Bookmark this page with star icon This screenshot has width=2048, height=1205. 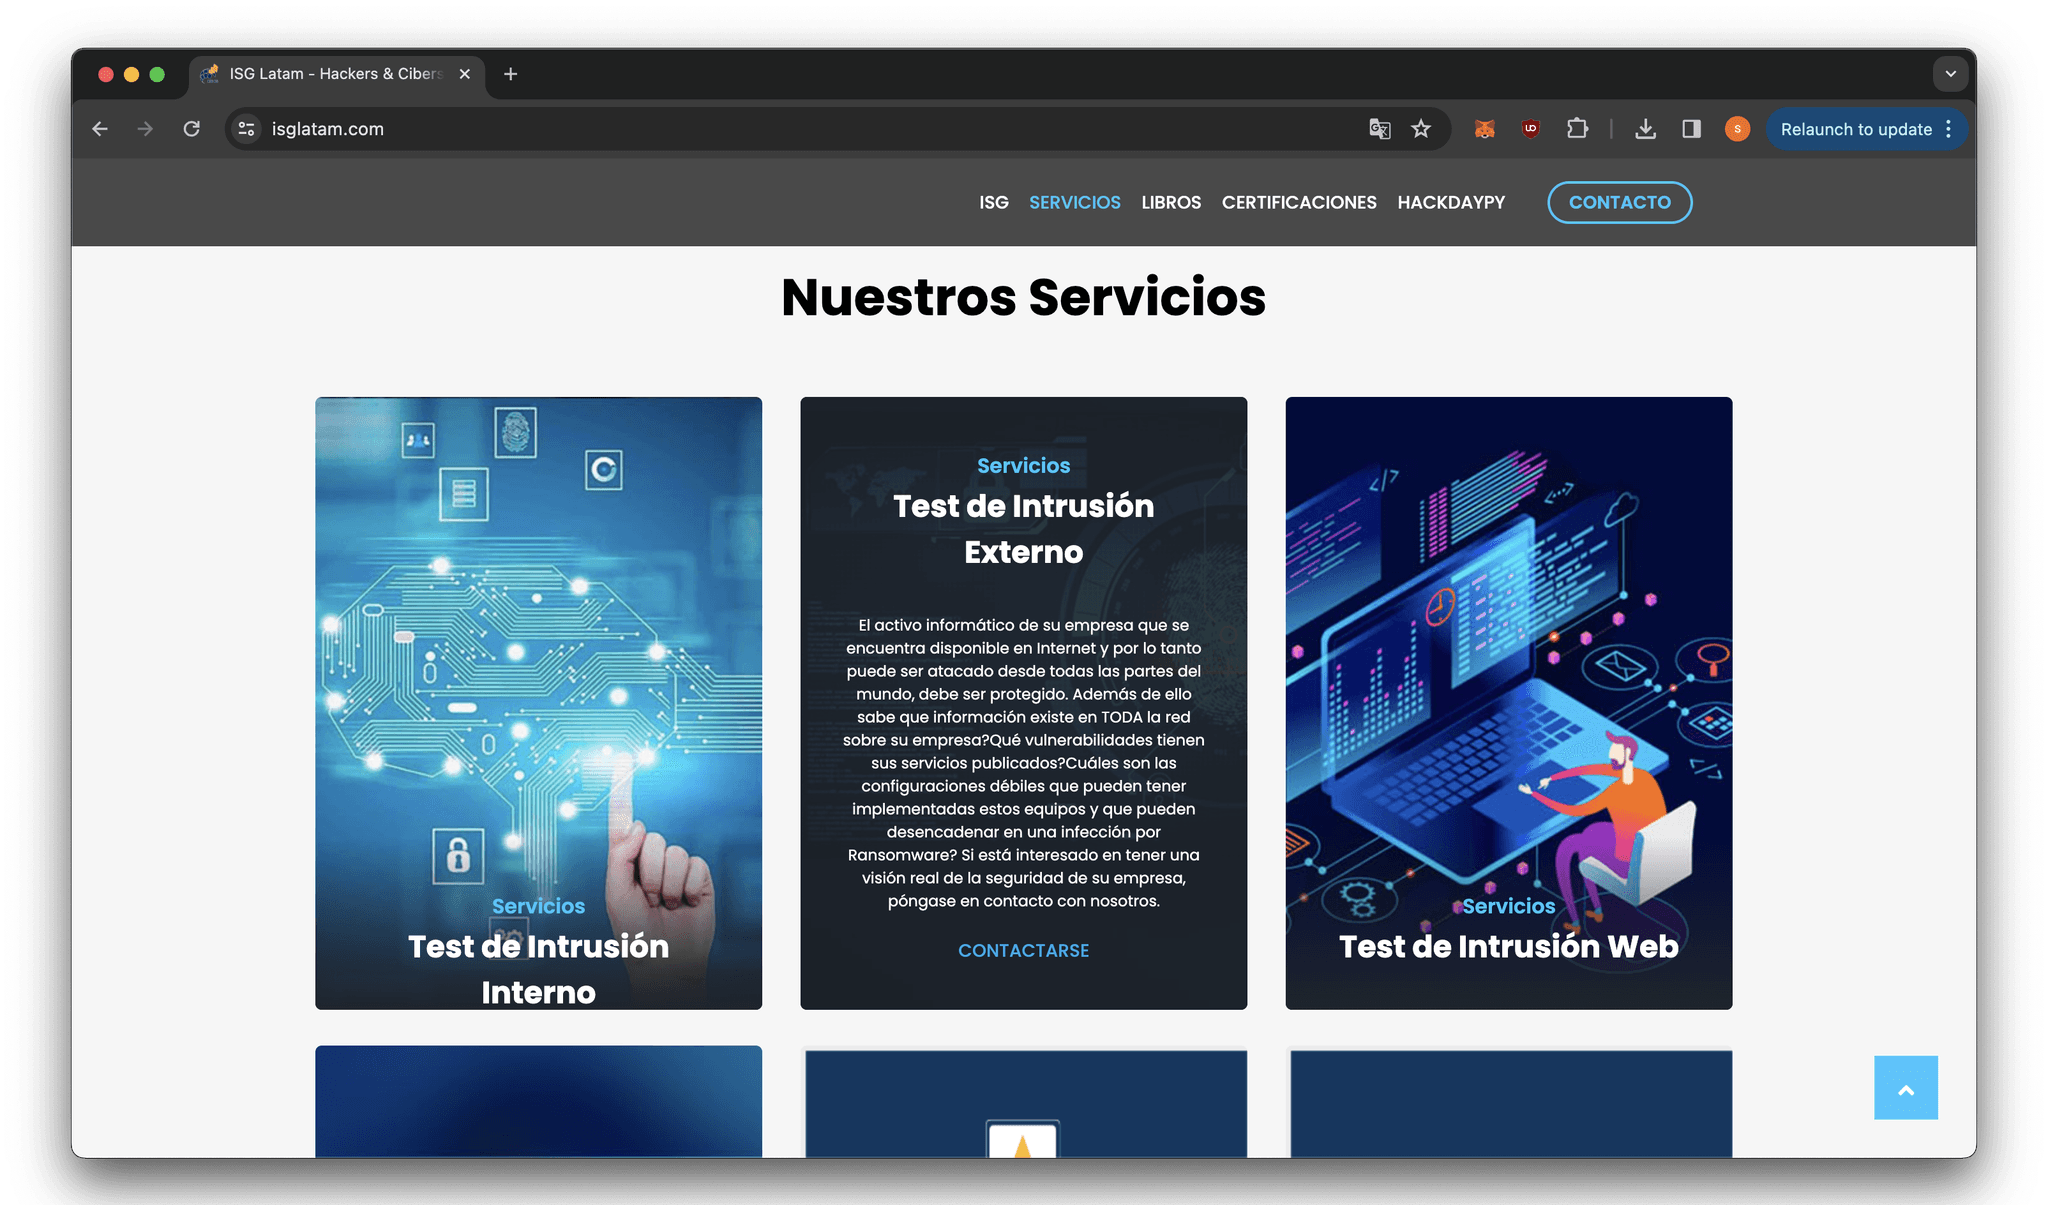[x=1421, y=129]
